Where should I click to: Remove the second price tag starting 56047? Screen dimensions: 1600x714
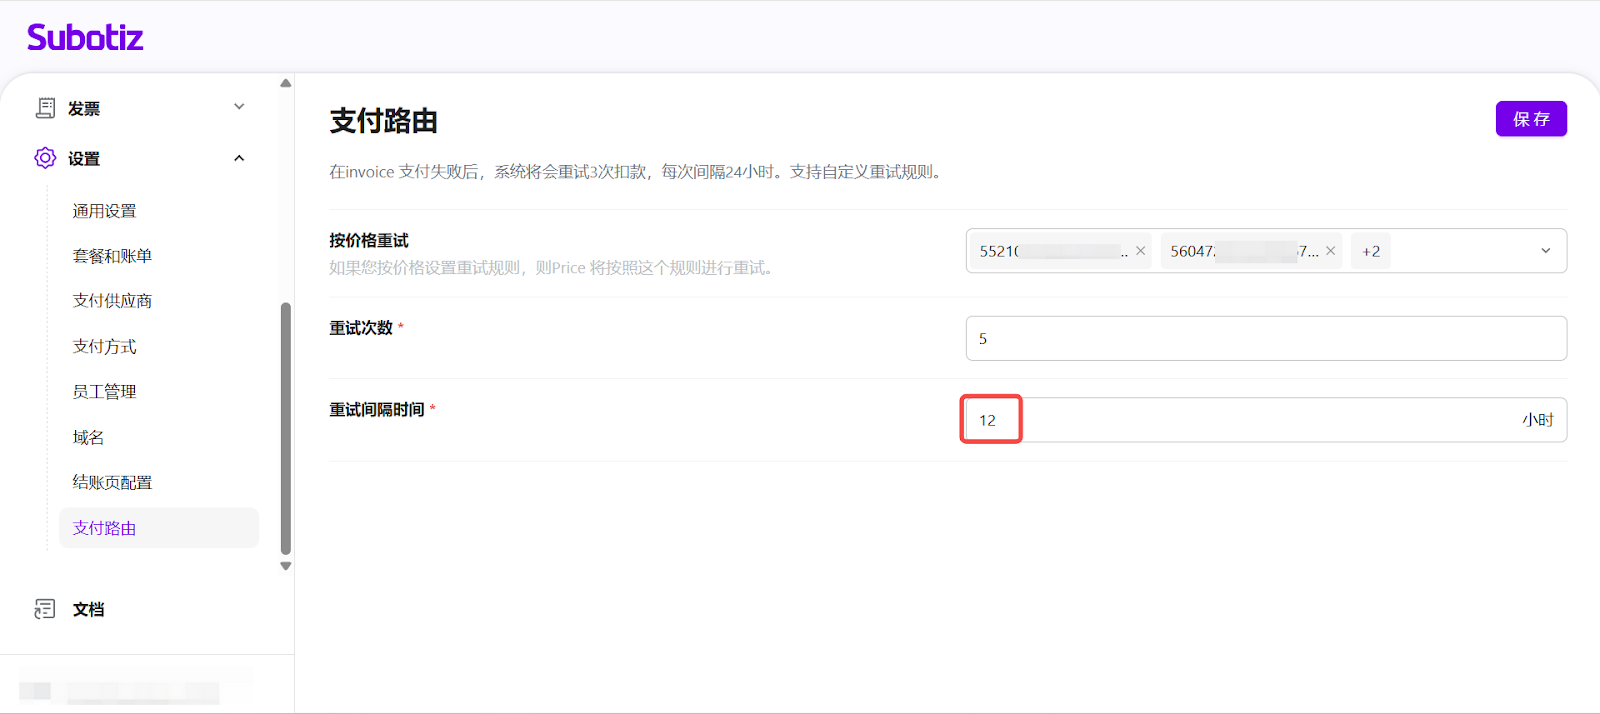click(x=1330, y=251)
